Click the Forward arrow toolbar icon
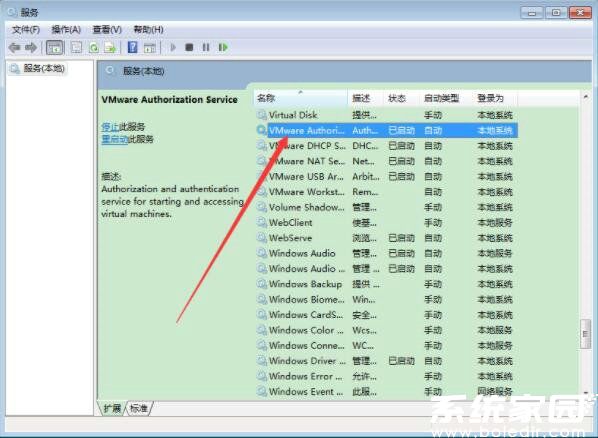 point(31,48)
